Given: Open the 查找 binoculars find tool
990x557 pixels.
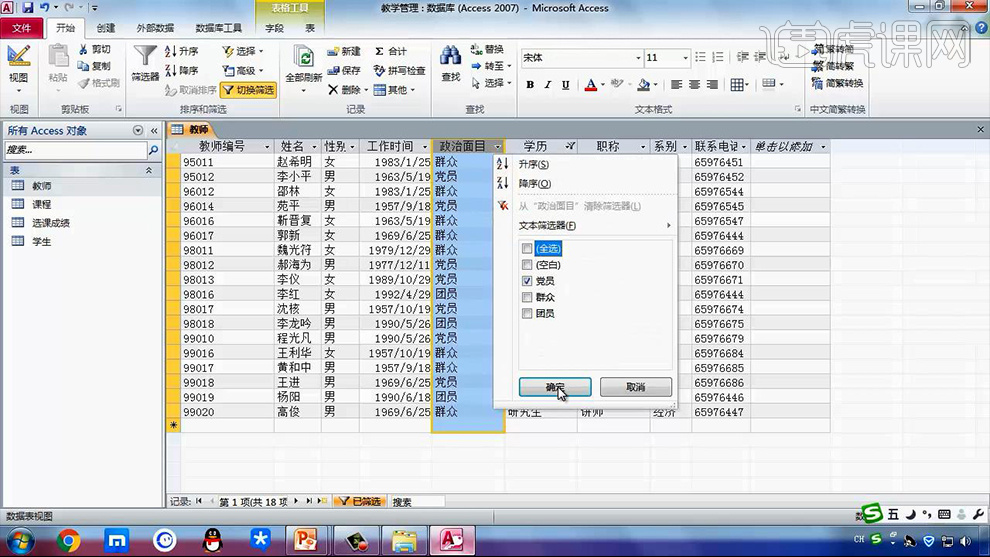Looking at the screenshot, I should 450,56.
